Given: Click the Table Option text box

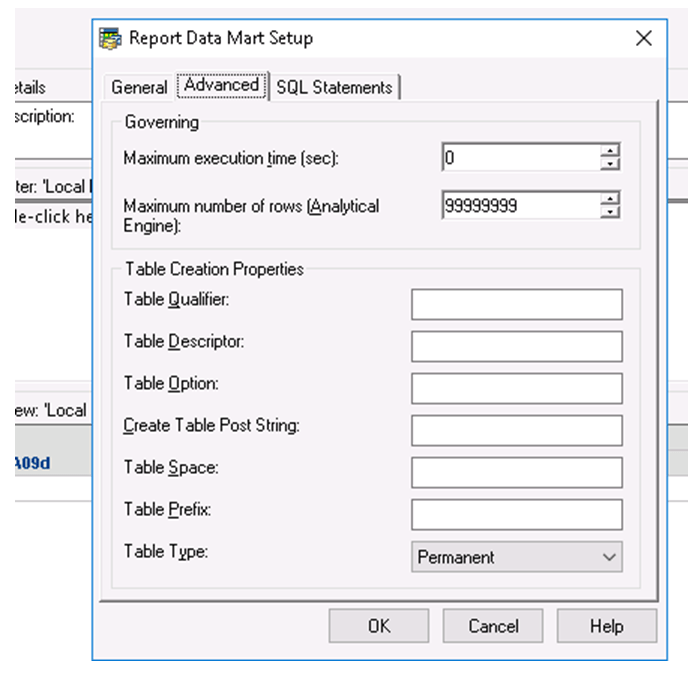Looking at the screenshot, I should click(517, 388).
